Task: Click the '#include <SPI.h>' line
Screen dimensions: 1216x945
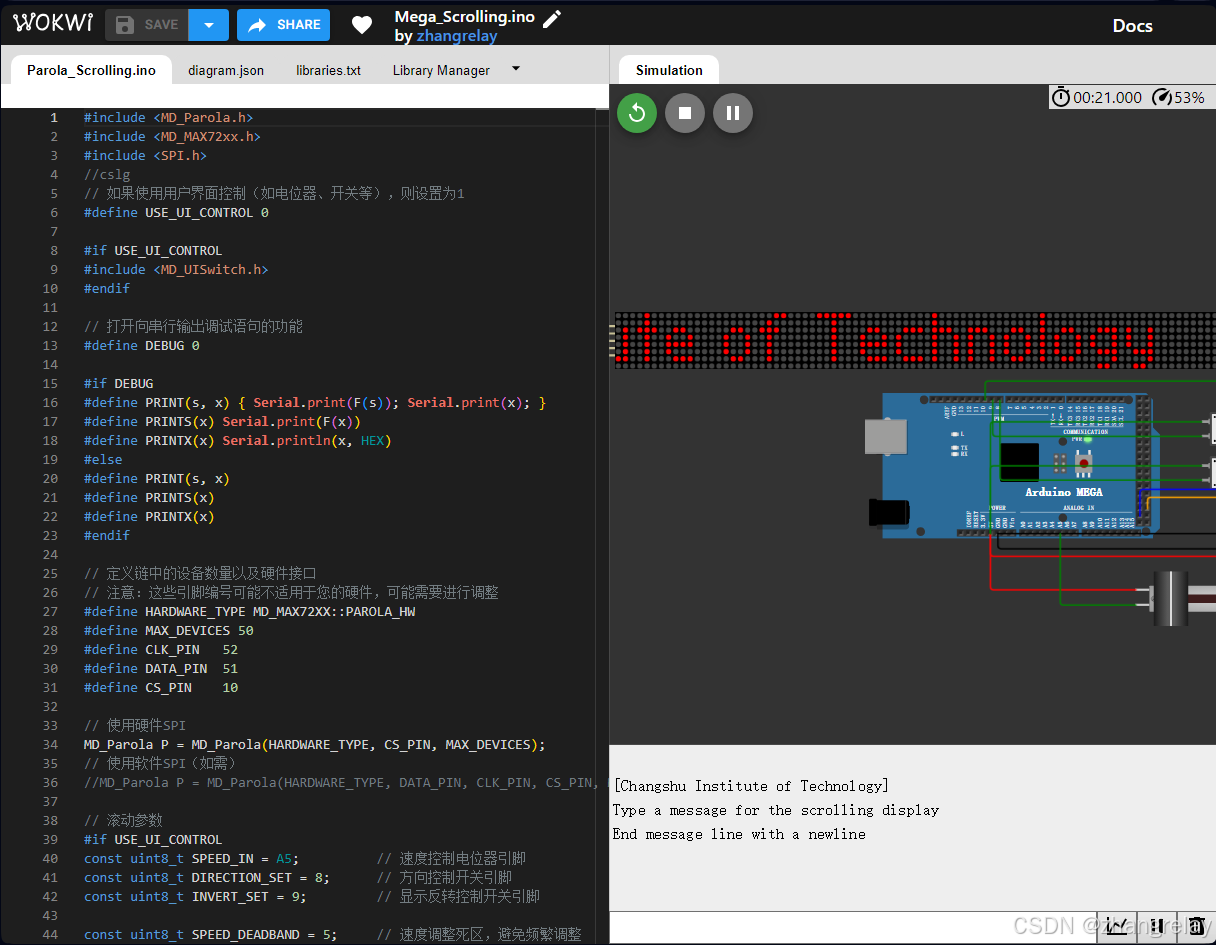Action: point(146,155)
